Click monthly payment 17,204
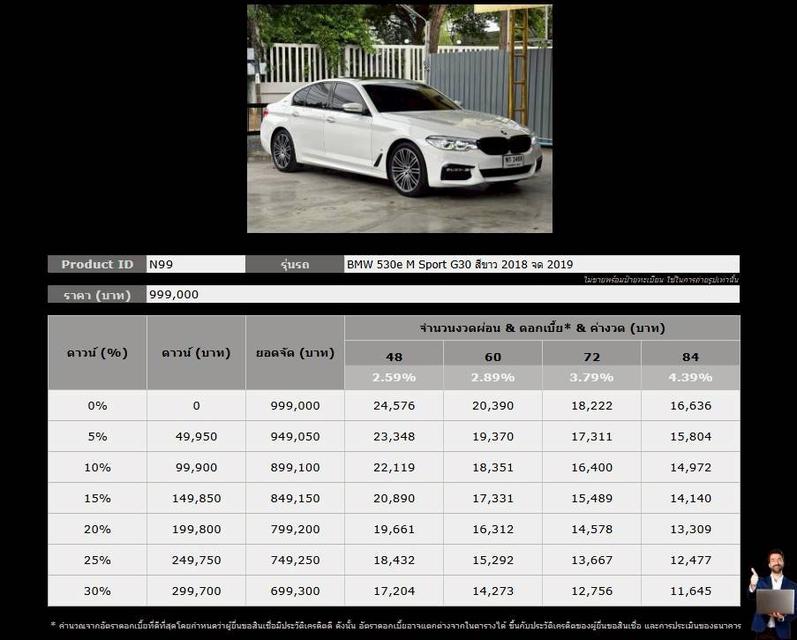This screenshot has width=797, height=640. (394, 591)
